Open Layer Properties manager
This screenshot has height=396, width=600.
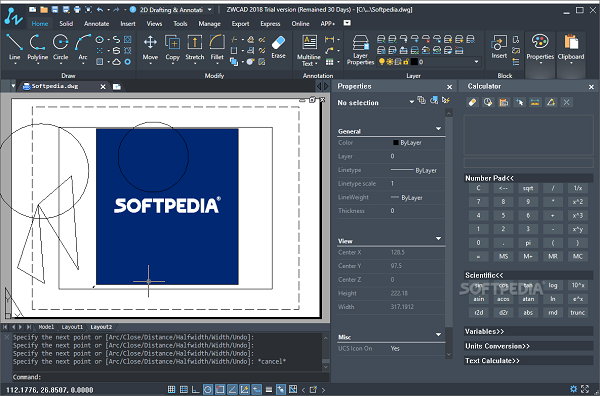point(360,50)
